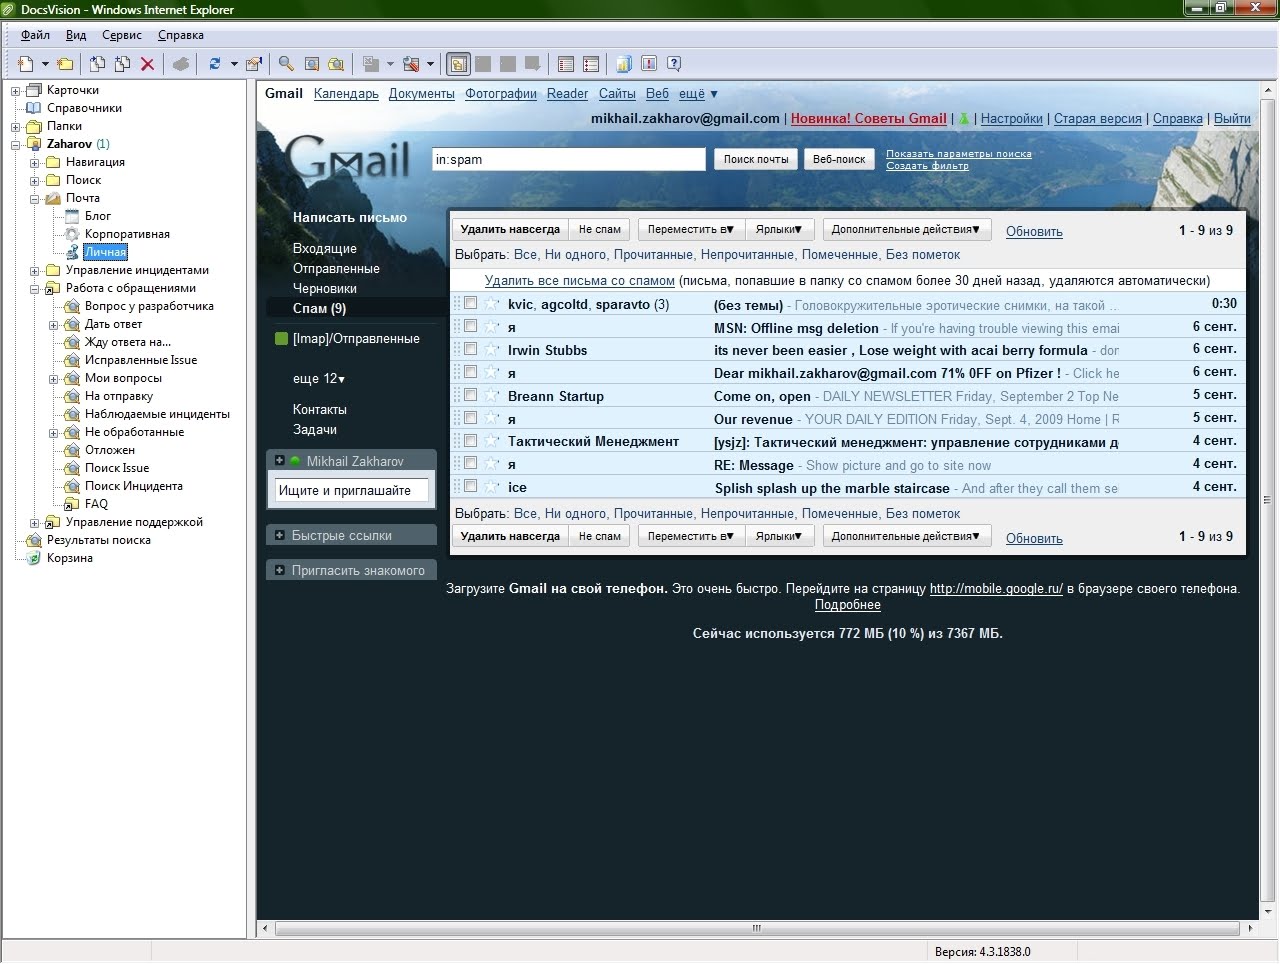
Task: Click the Корзина recycle bin icon in tree
Action: tap(34, 558)
